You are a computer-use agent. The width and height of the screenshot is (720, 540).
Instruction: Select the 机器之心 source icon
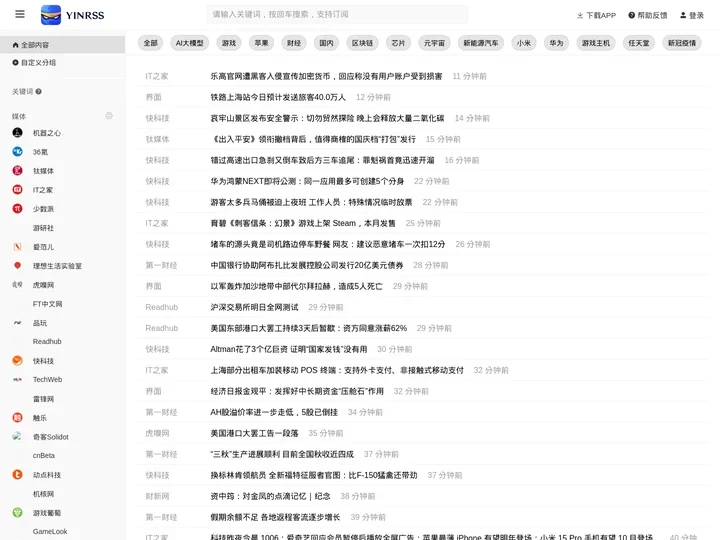17,133
